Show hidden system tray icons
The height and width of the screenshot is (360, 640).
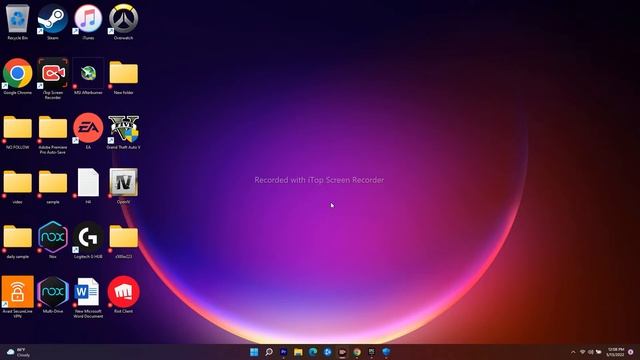(x=573, y=352)
